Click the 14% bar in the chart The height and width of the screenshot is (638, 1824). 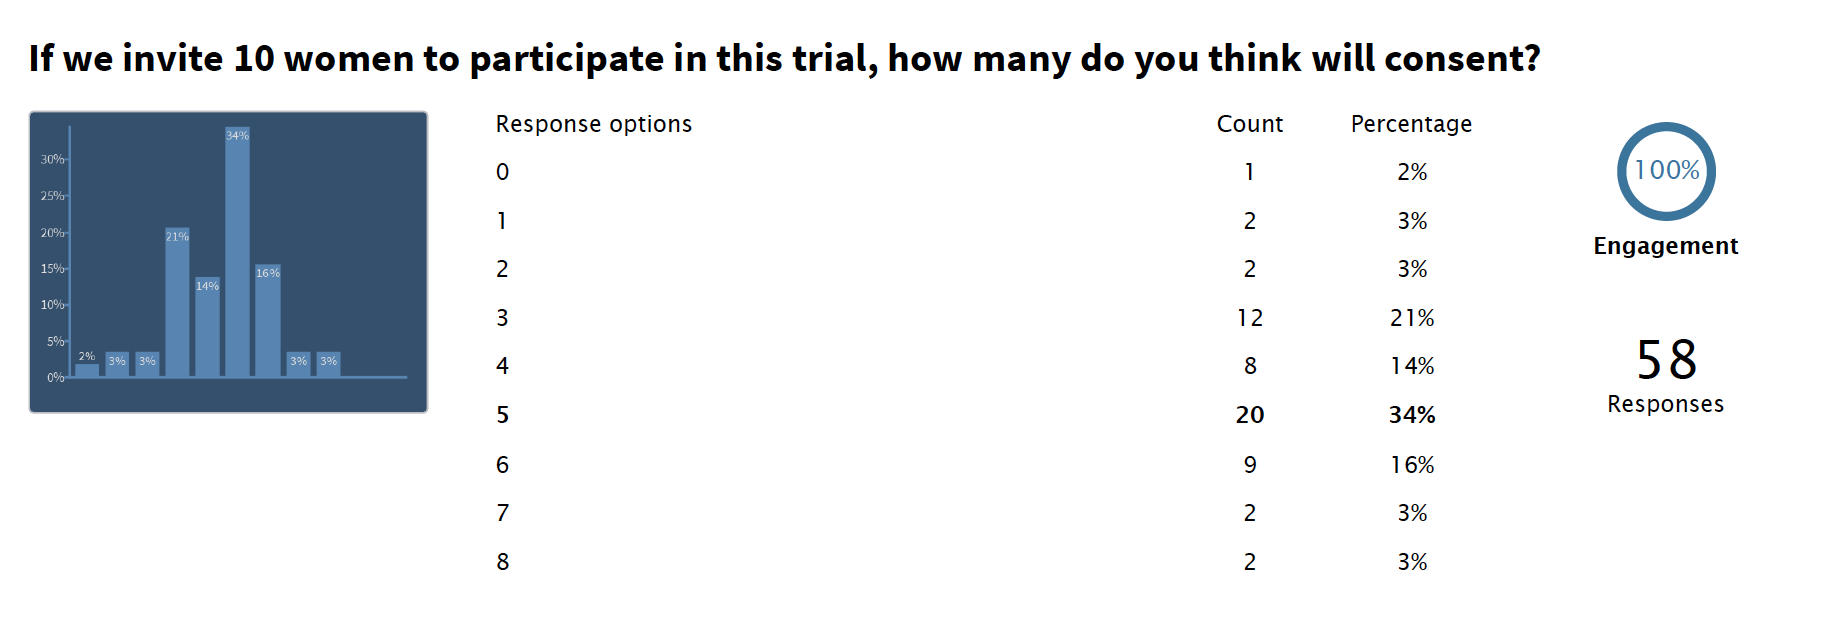pos(207,328)
